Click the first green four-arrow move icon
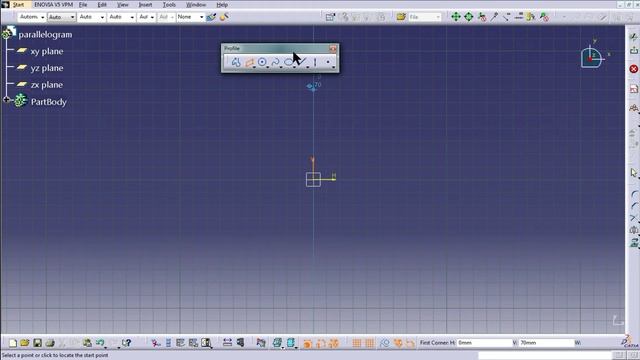 pyautogui.click(x=456, y=17)
